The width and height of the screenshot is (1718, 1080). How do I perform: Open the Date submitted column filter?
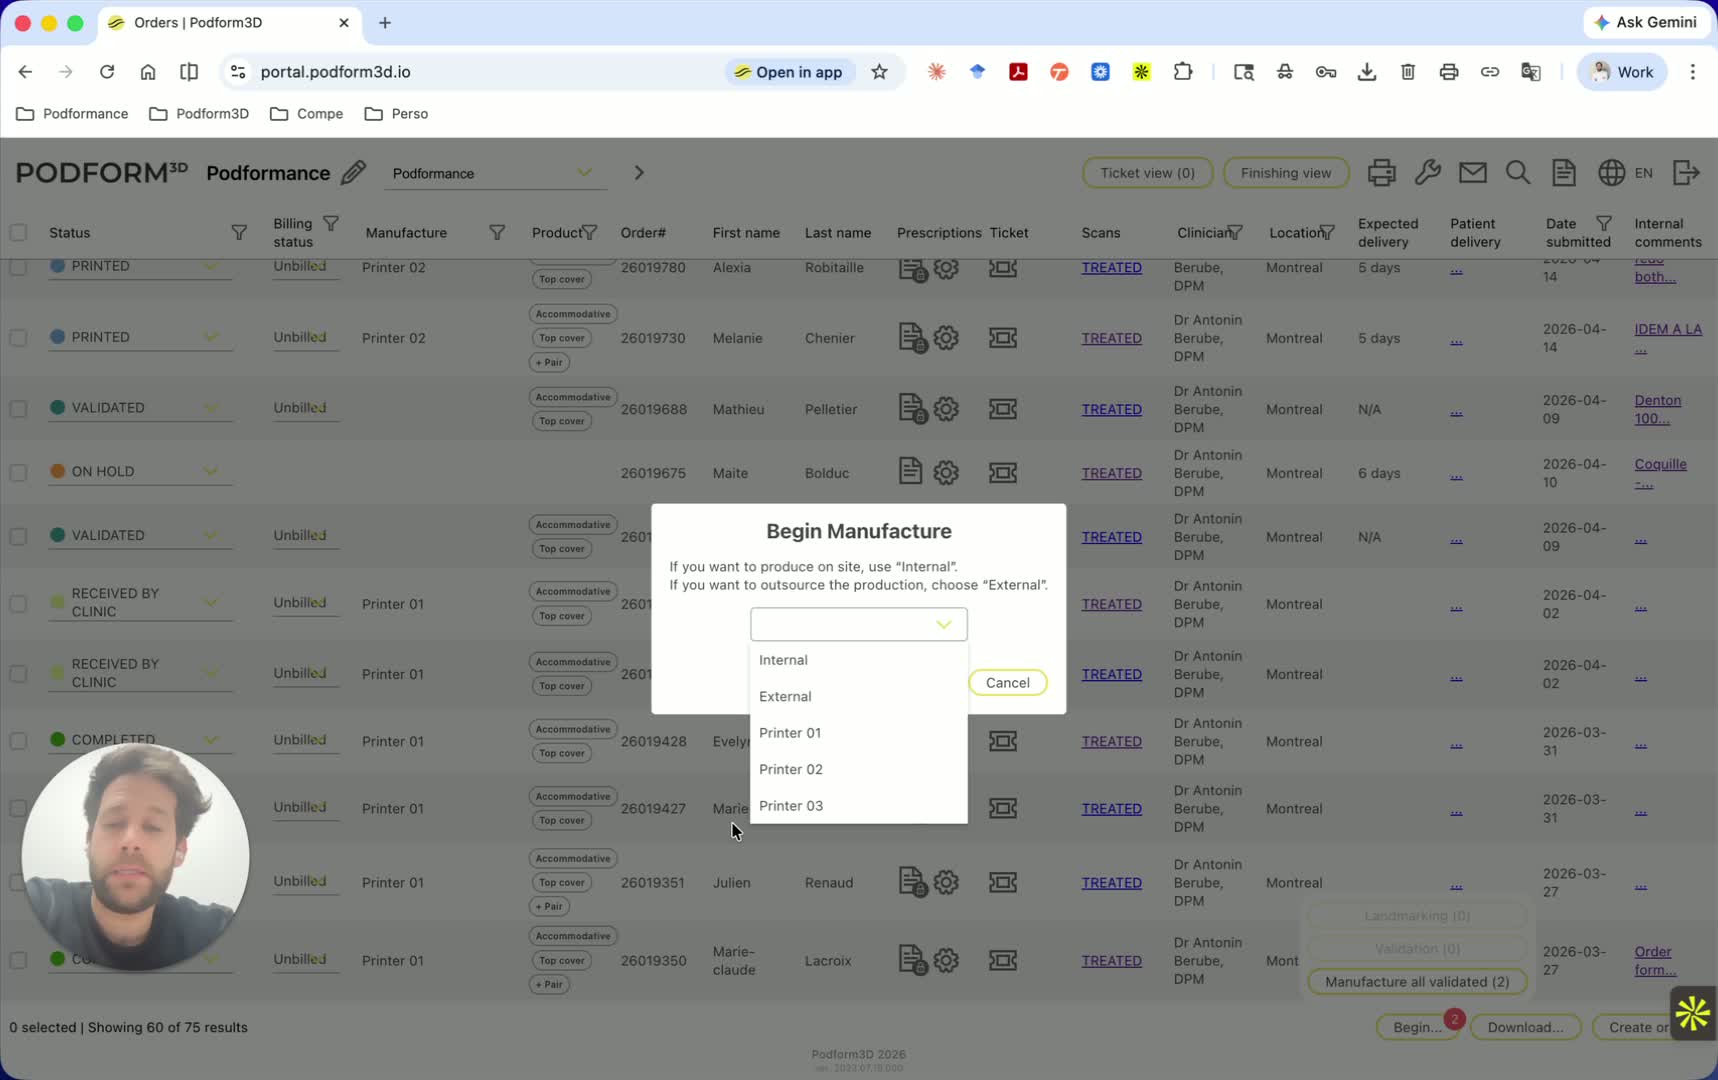1604,224
